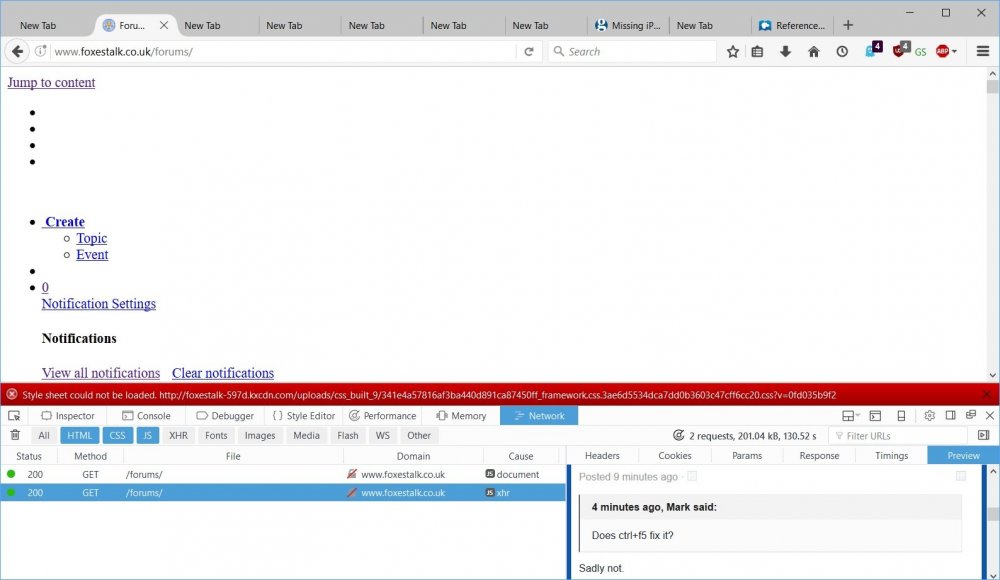The height and width of the screenshot is (580, 1000).
Task: Bookmark this page with the star icon
Action: [733, 52]
